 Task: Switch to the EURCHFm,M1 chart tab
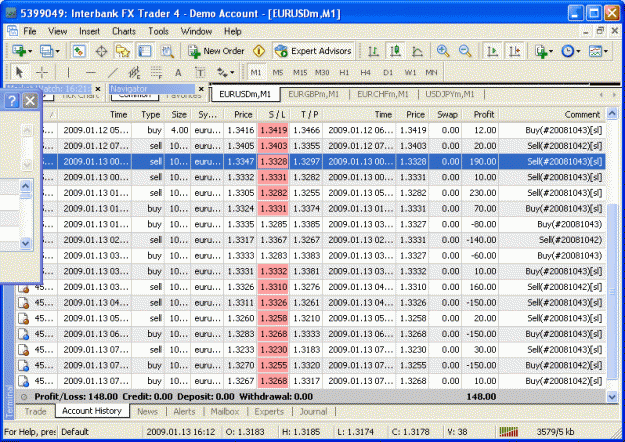pos(383,94)
